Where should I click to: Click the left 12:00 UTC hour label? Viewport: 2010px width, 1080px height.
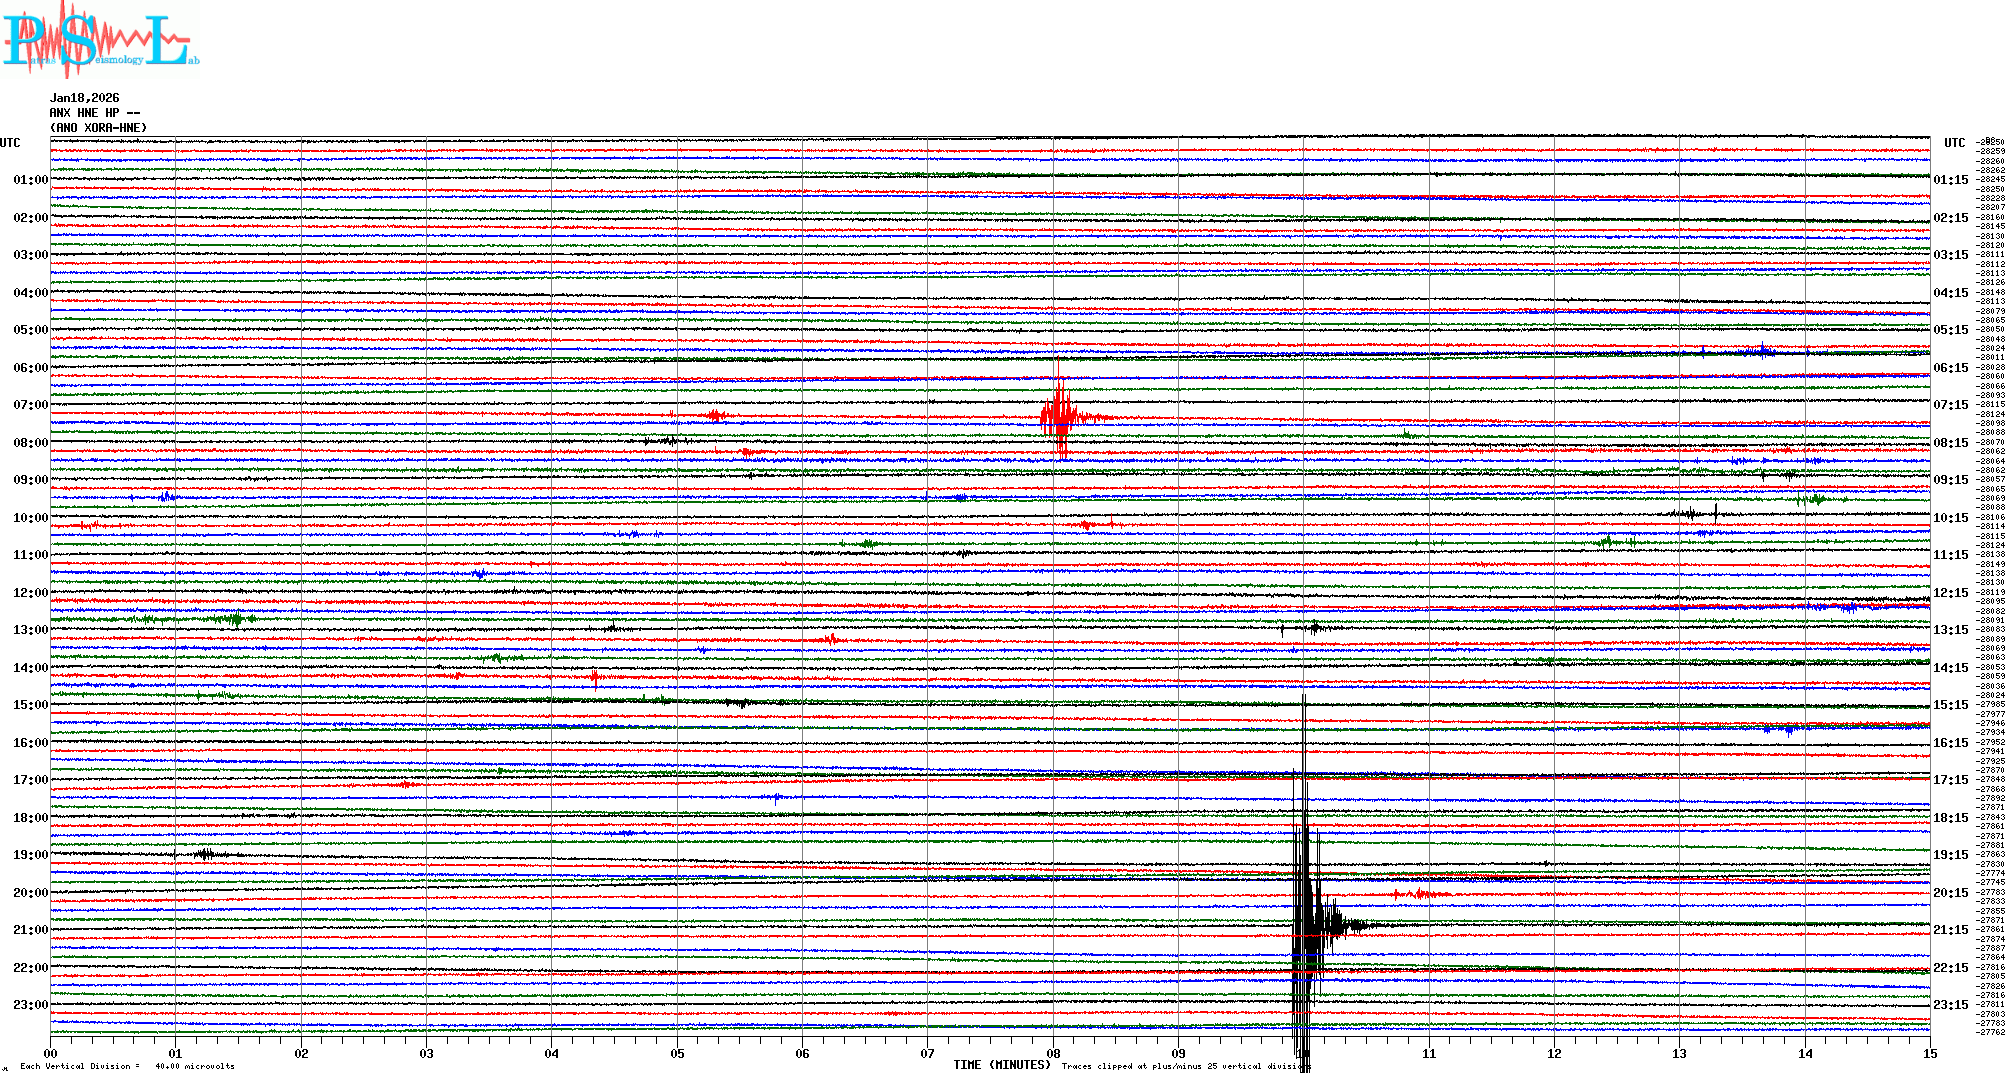pos(30,593)
